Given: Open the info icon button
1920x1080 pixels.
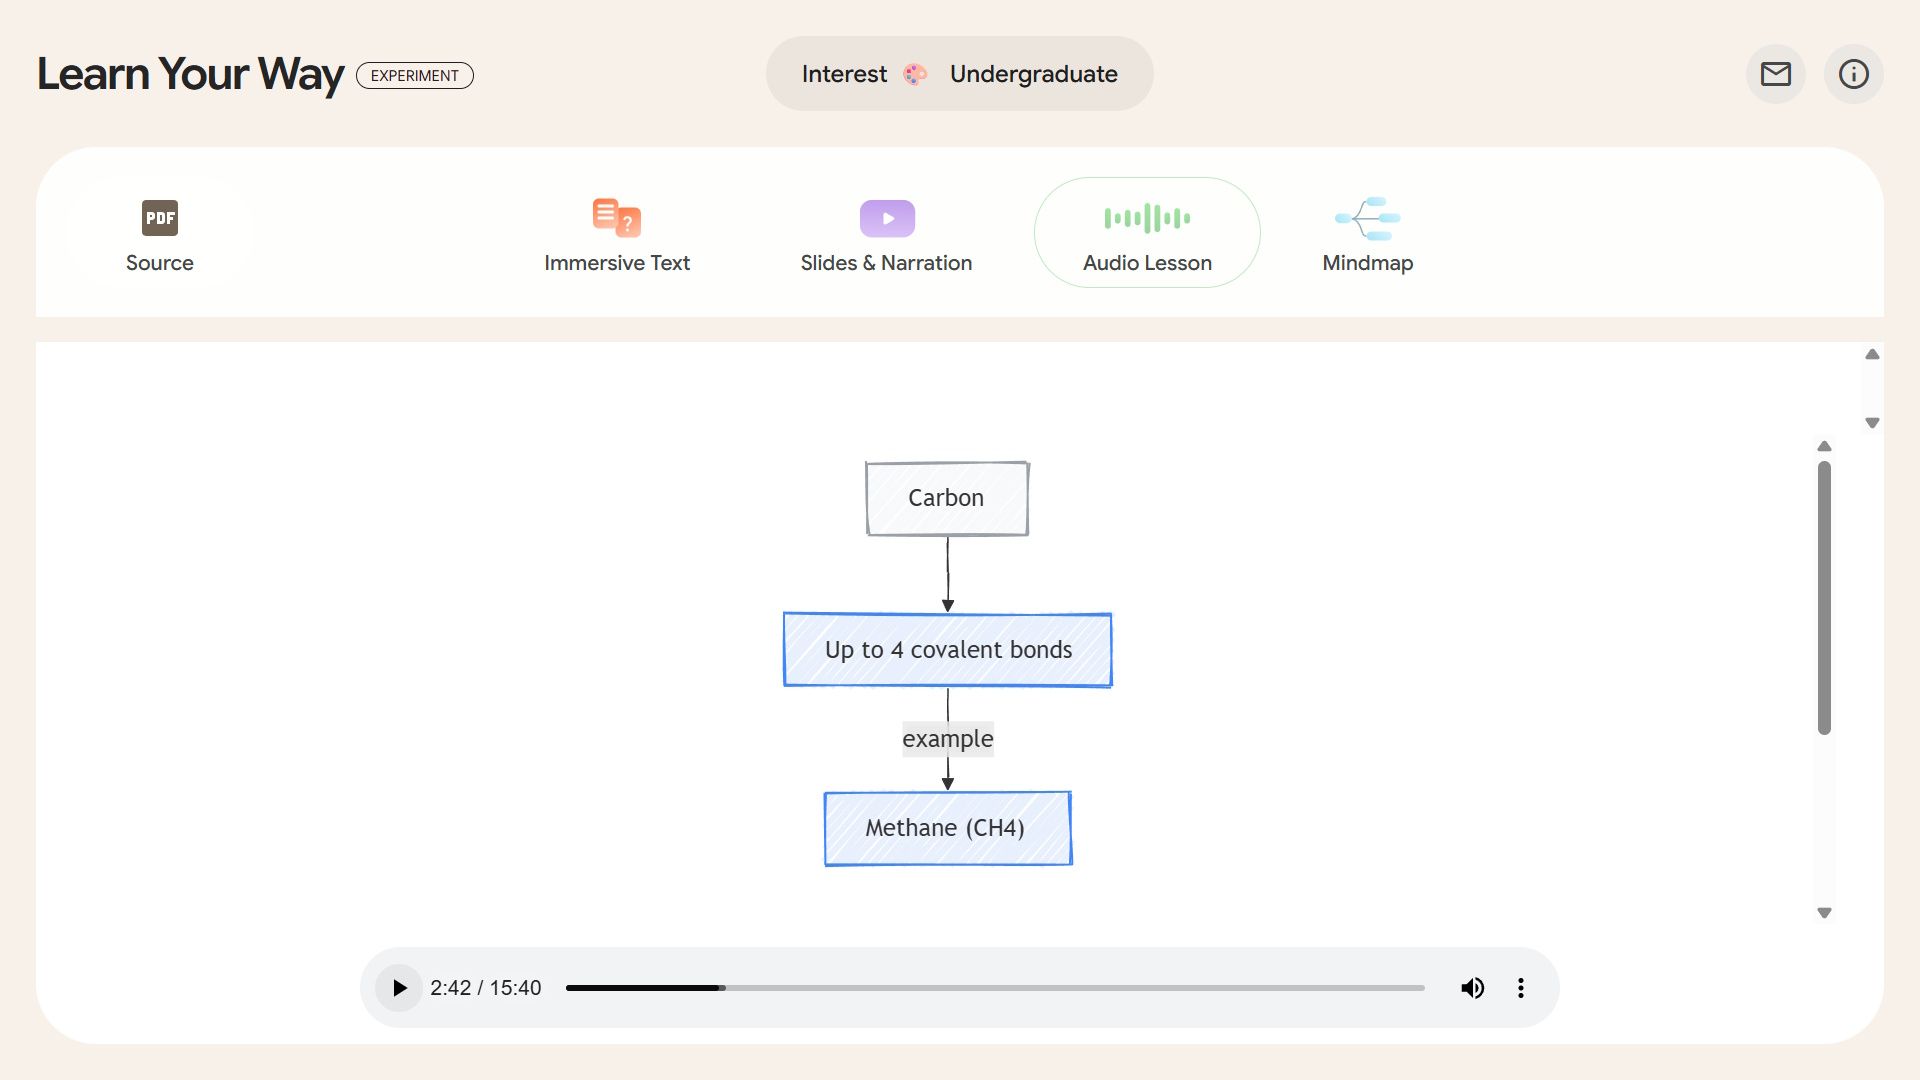Looking at the screenshot, I should [1854, 74].
